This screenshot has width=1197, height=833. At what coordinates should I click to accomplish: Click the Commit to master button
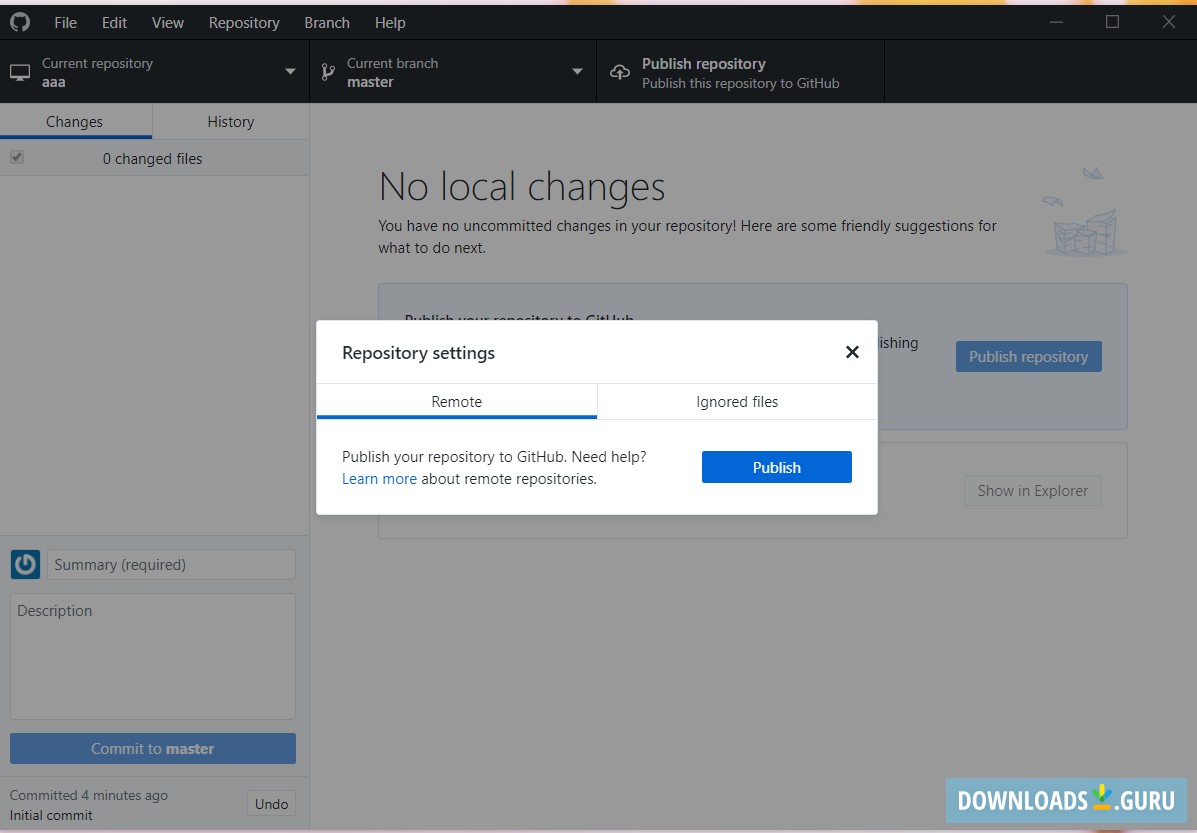153,749
